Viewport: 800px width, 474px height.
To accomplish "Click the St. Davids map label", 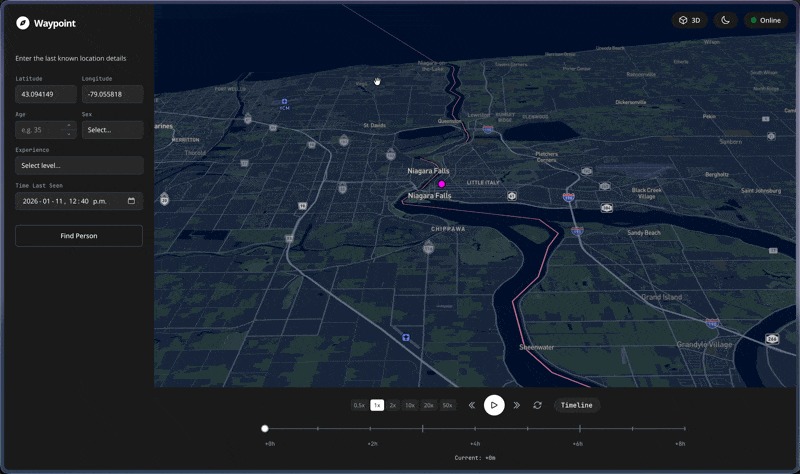I will coord(374,125).
